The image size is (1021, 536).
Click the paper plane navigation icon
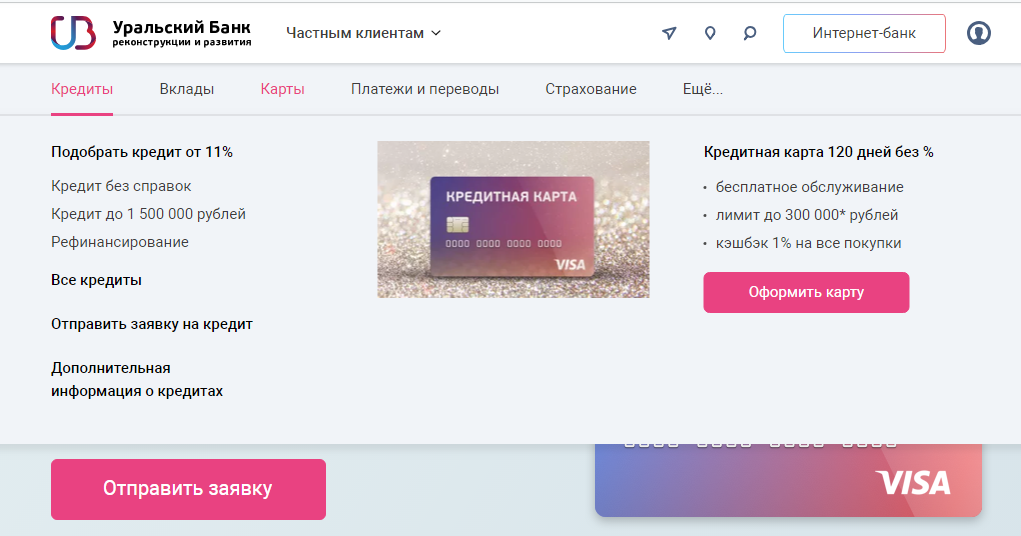point(669,33)
